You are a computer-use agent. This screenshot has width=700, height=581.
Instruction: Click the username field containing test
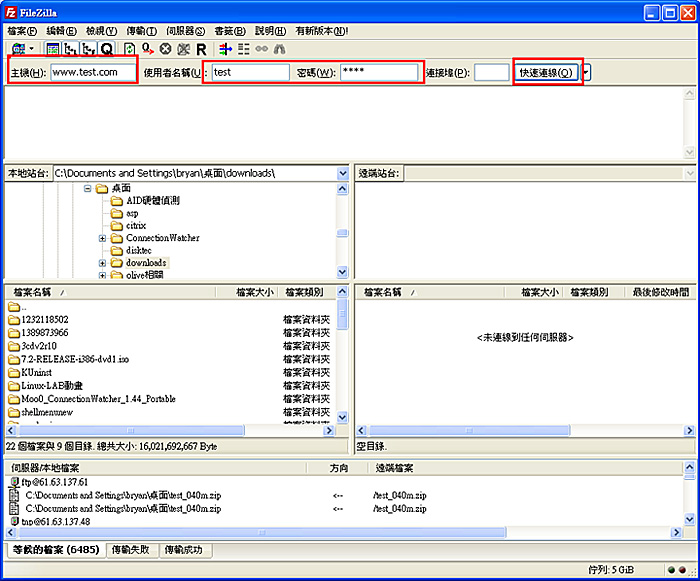[250, 72]
